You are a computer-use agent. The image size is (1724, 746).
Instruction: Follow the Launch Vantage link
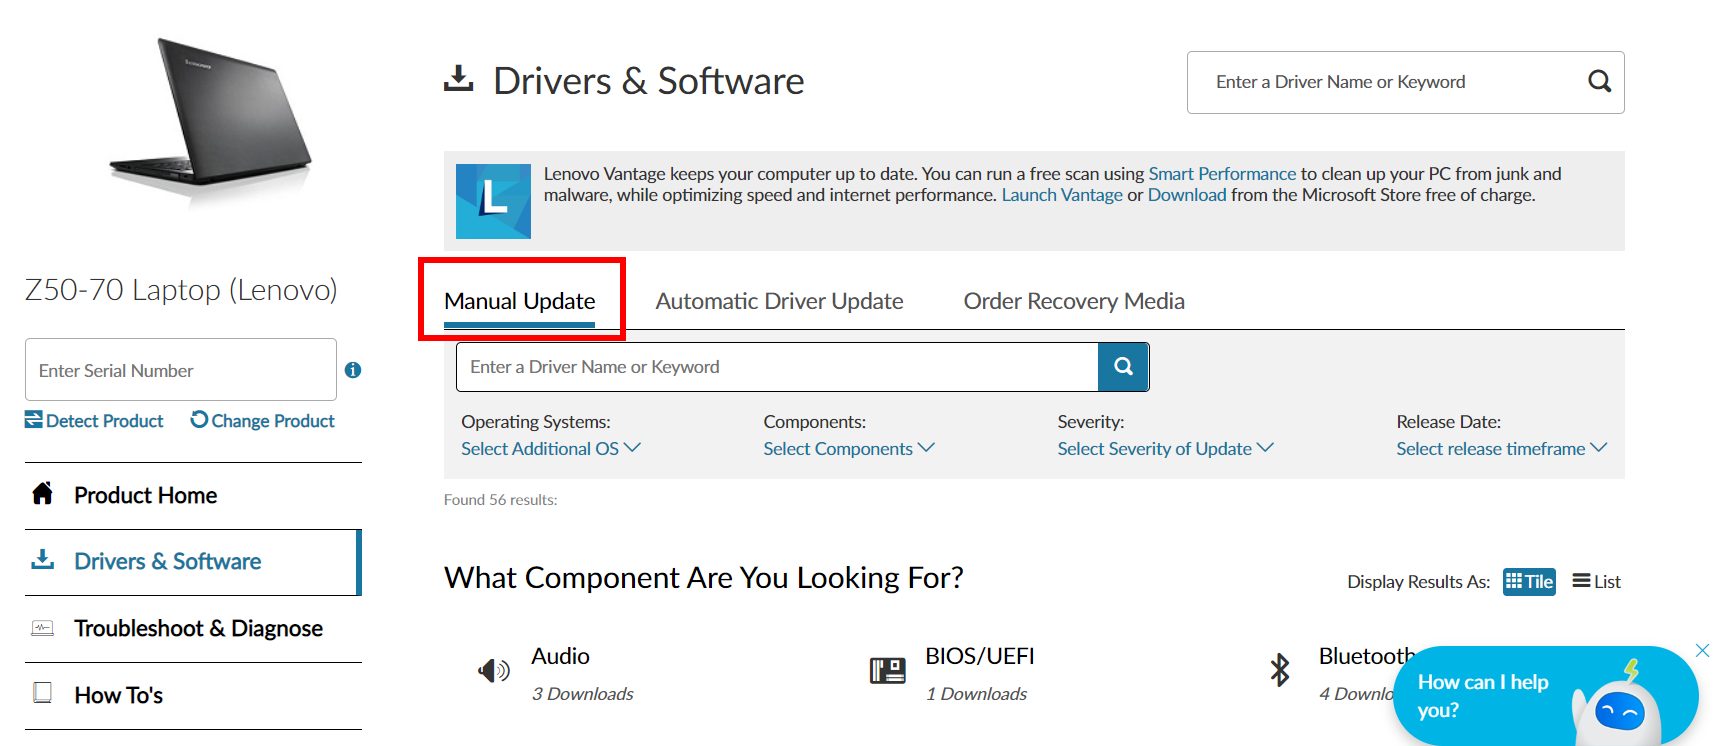[1062, 195]
